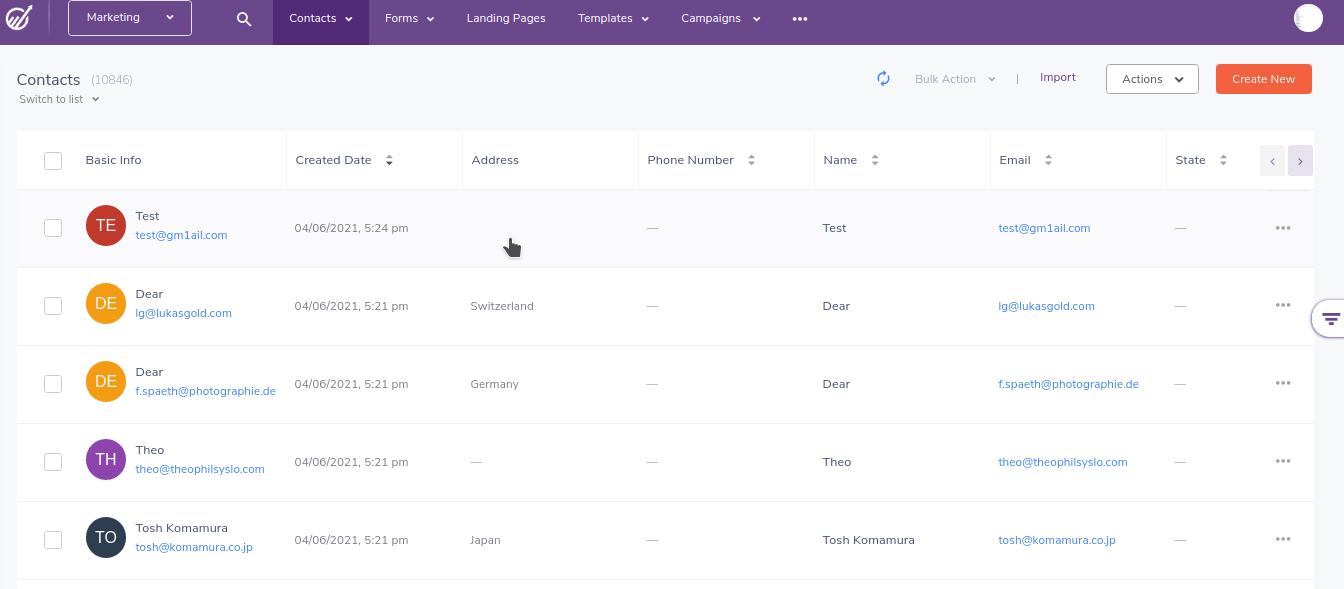Screen dimensions: 1344x589
Task: Click the EngageBay logo icon
Action: 20,18
